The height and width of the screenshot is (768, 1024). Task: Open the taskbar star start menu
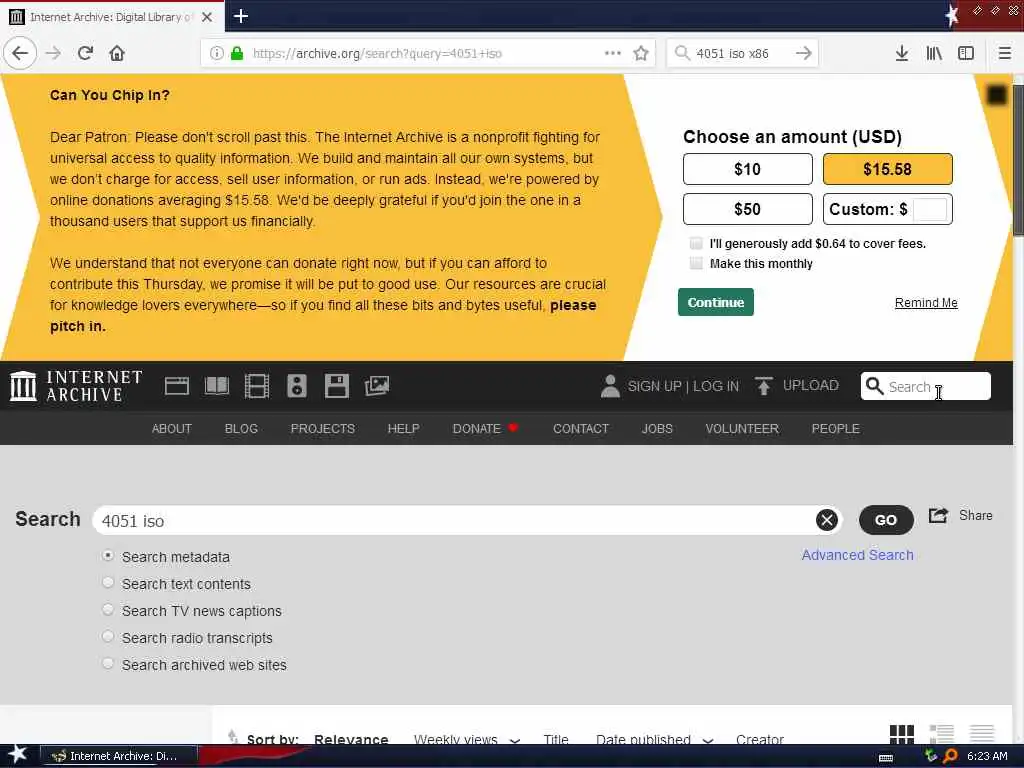point(17,755)
